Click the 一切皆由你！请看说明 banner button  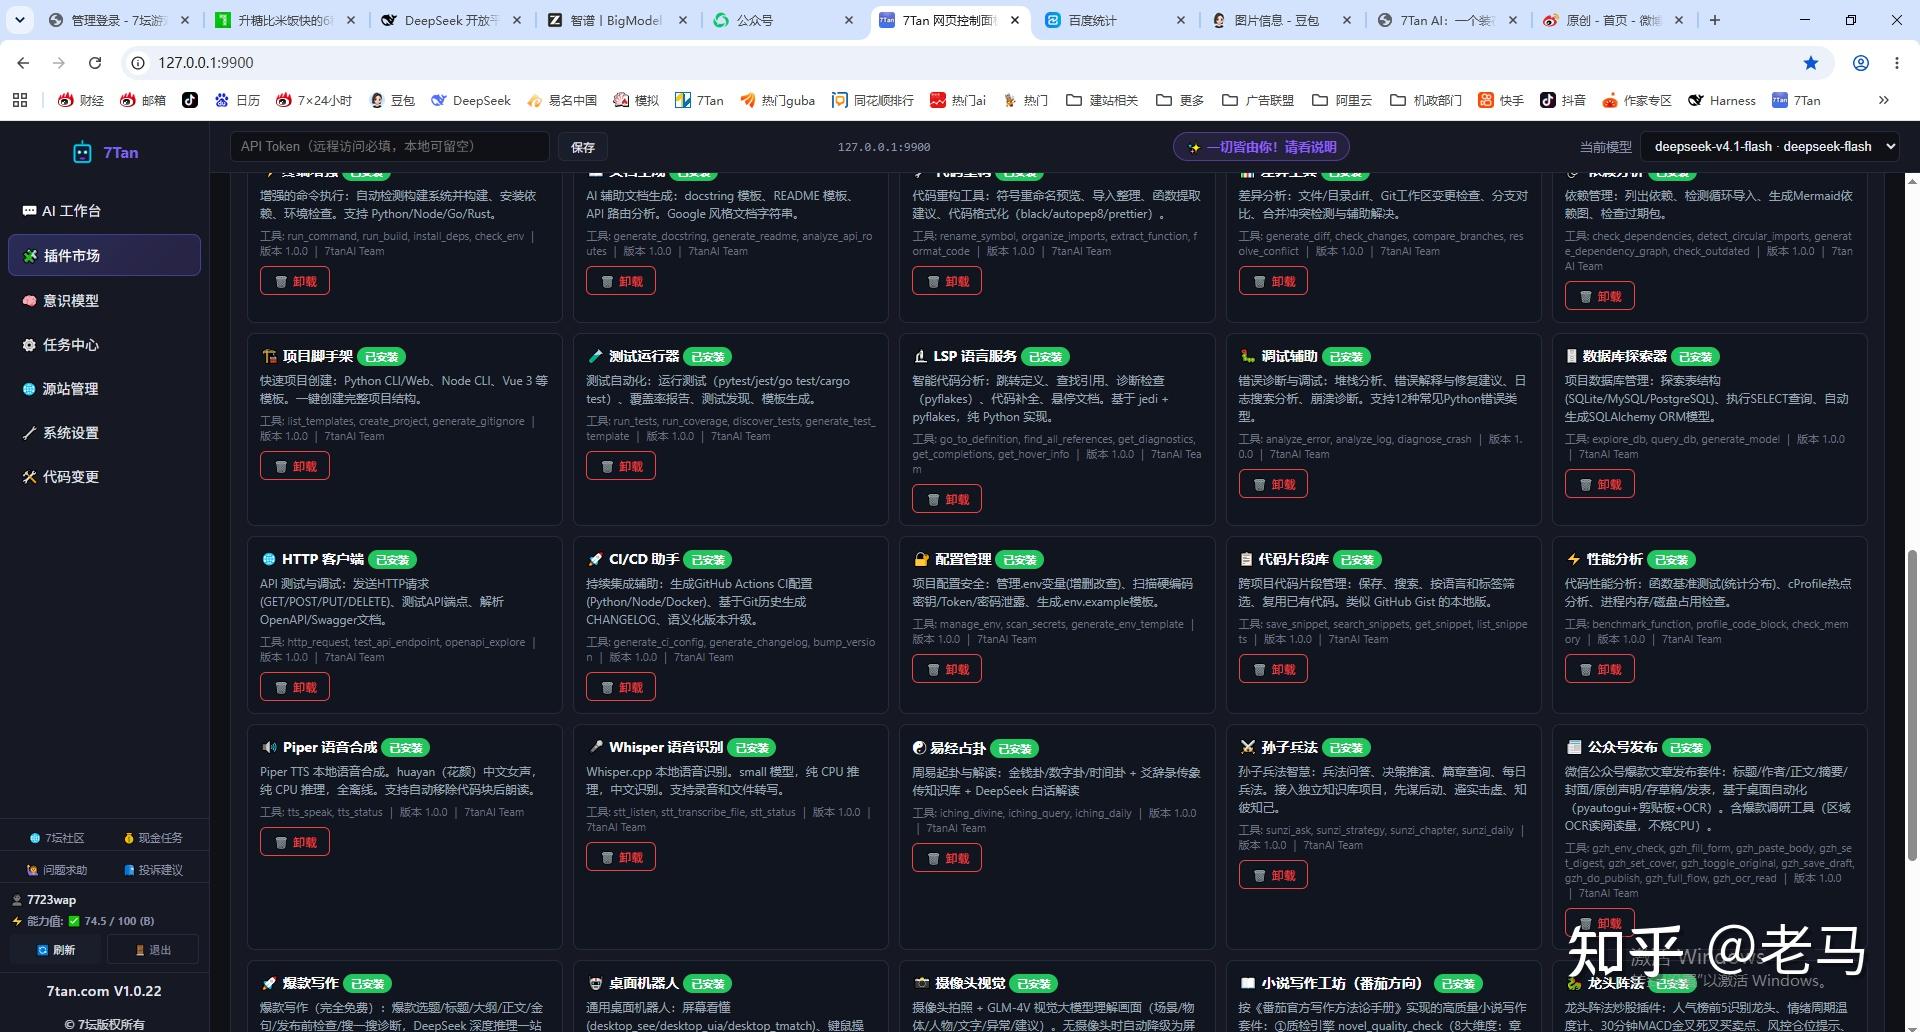pos(1261,147)
